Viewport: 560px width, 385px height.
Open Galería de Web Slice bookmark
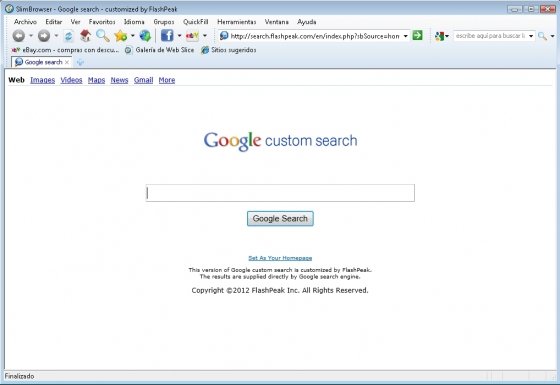coord(160,50)
